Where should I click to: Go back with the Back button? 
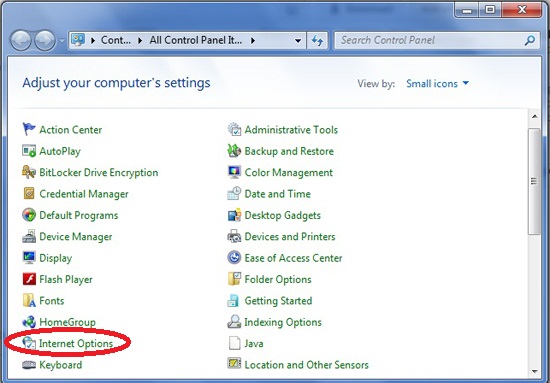coord(21,40)
